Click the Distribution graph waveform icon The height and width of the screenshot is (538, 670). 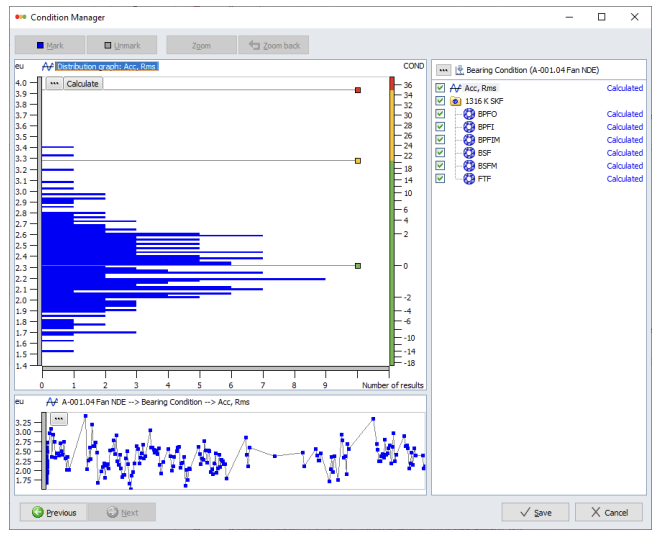47,66
